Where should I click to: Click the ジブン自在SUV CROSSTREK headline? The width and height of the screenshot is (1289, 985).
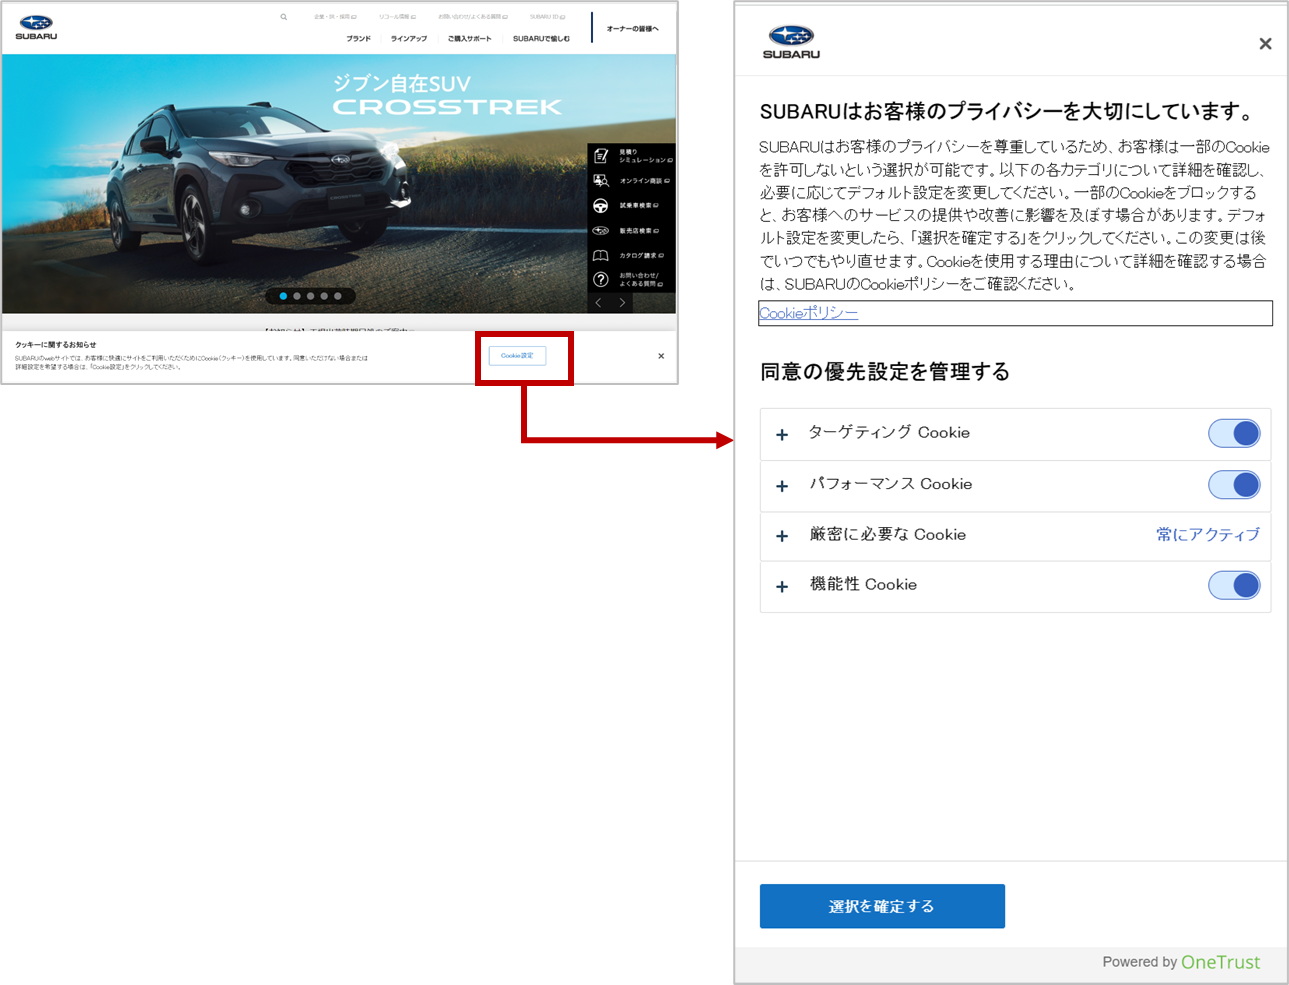click(447, 95)
